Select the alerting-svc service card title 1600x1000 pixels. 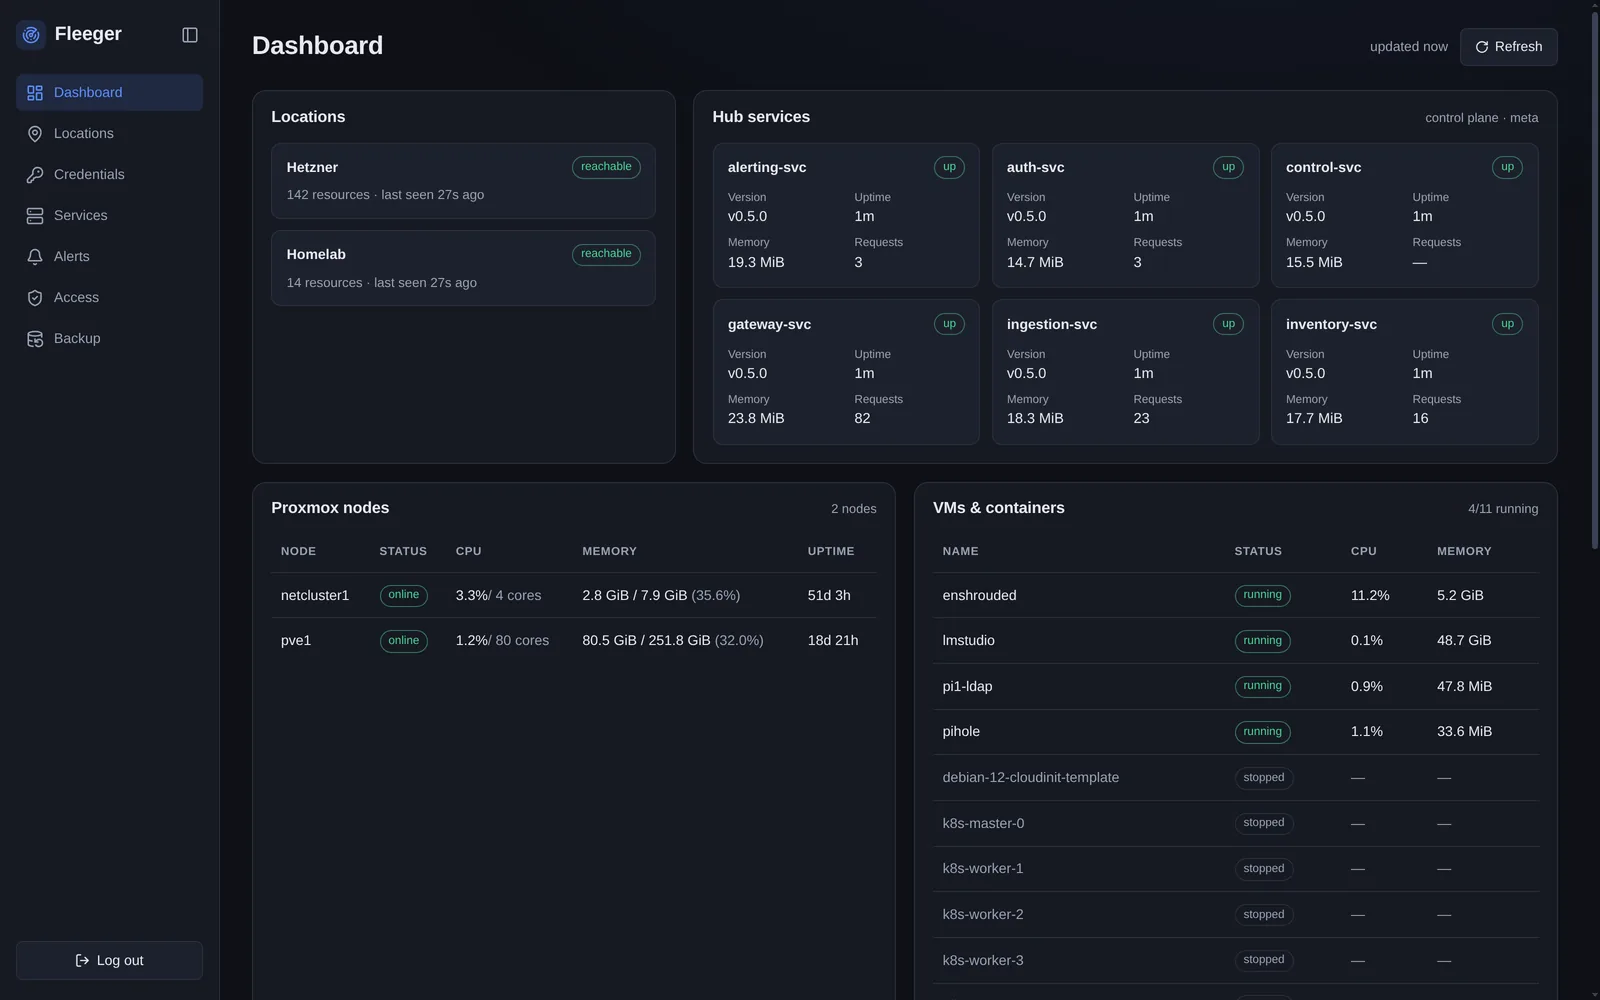point(767,168)
